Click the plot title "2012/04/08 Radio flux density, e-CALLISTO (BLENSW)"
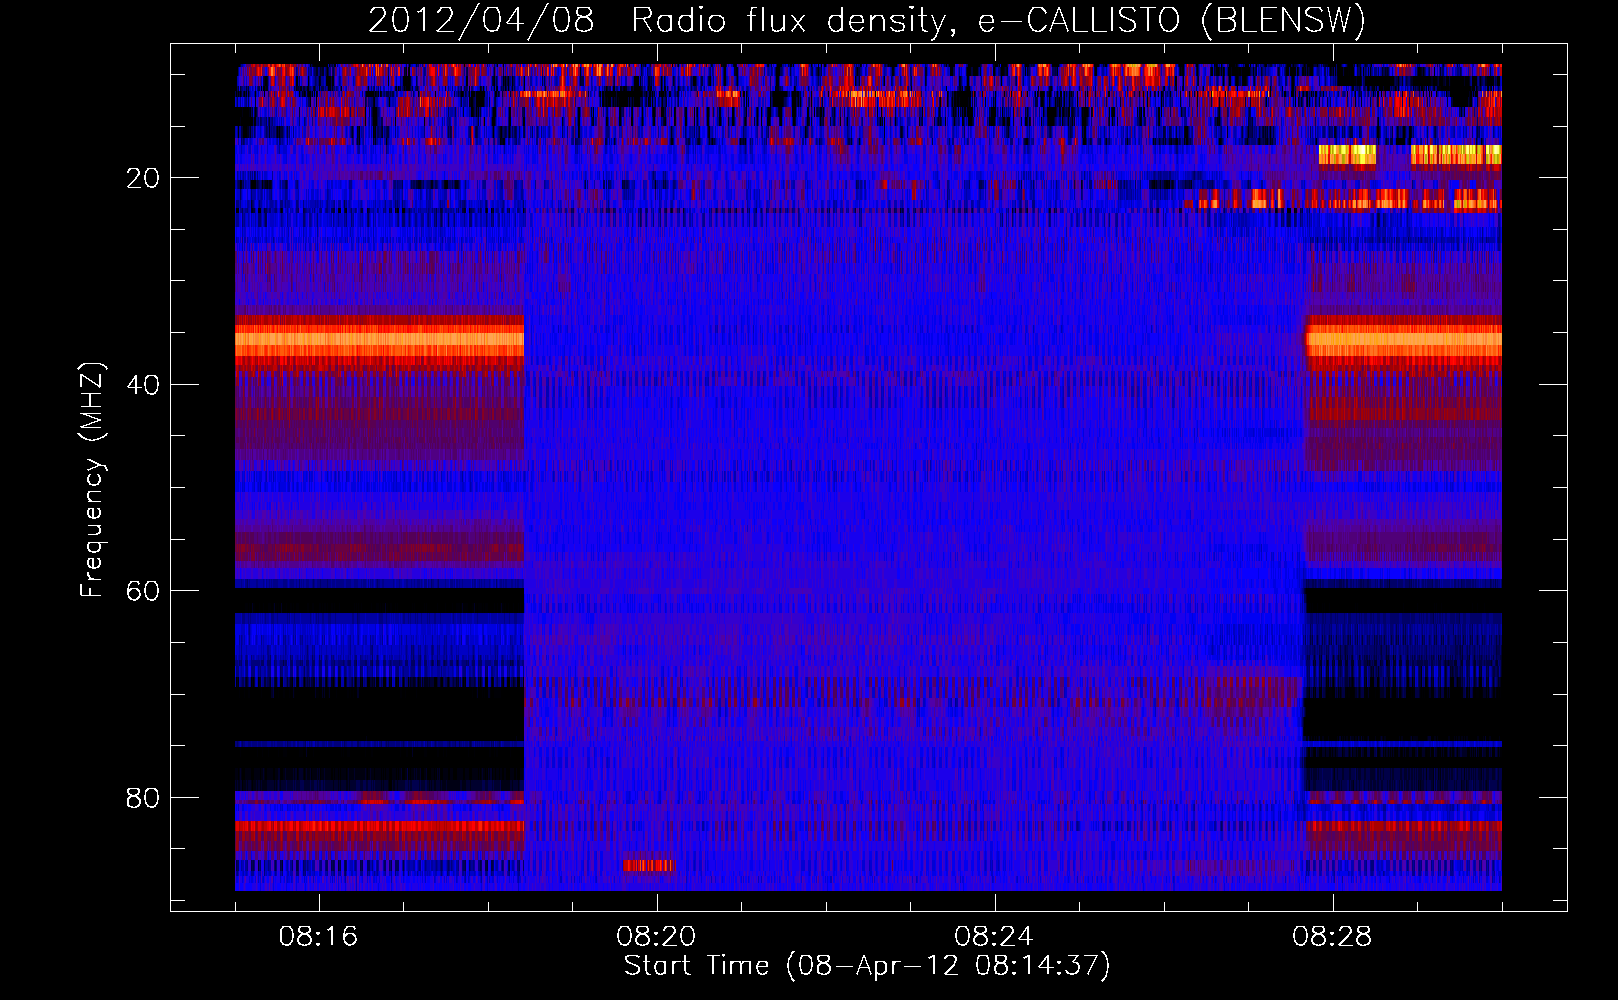The width and height of the screenshot is (1618, 1000). tap(867, 20)
